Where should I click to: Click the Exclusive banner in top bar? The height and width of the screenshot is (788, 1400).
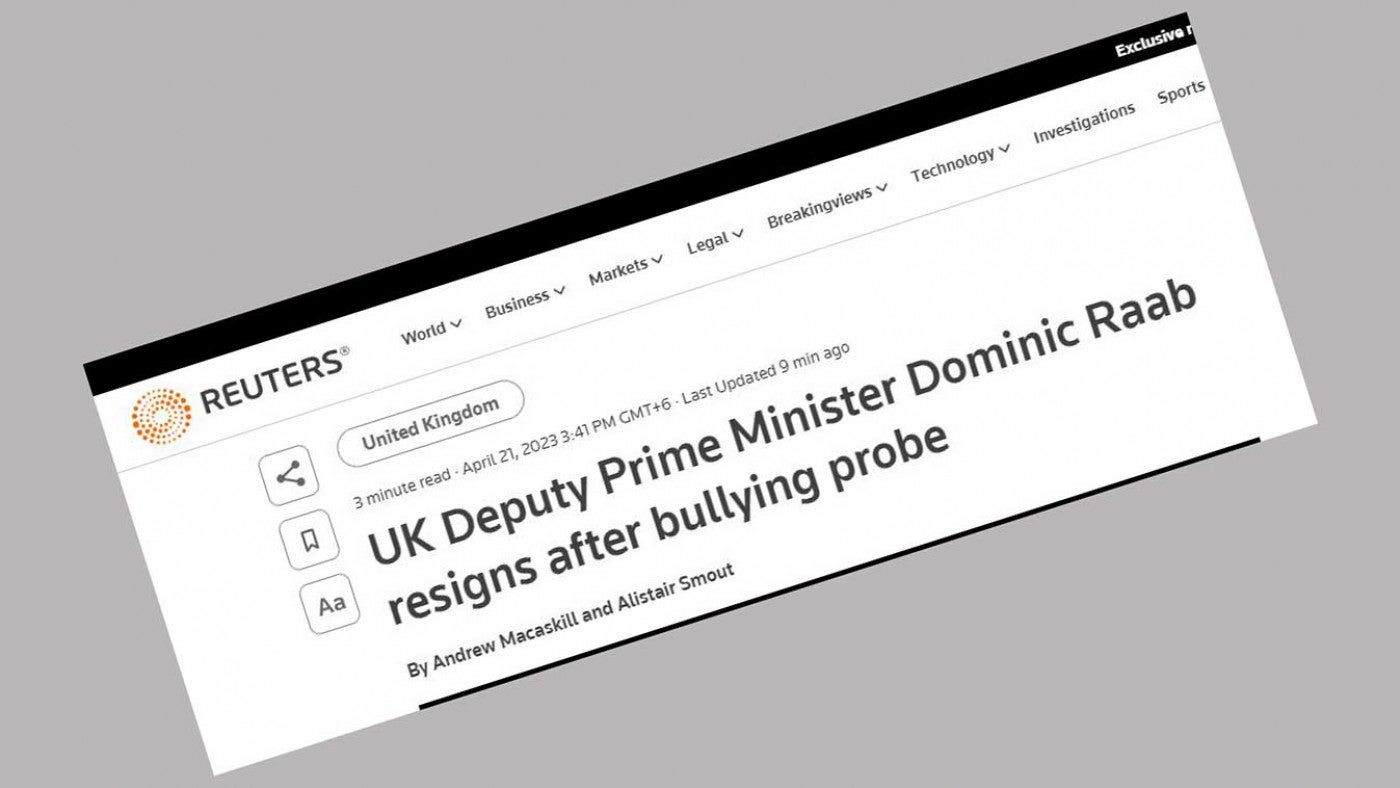pyautogui.click(x=1151, y=42)
